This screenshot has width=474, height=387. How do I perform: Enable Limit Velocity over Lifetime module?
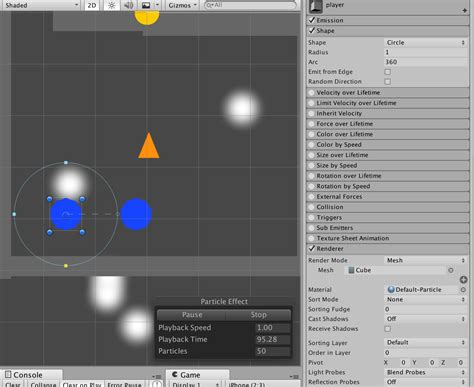pos(312,103)
